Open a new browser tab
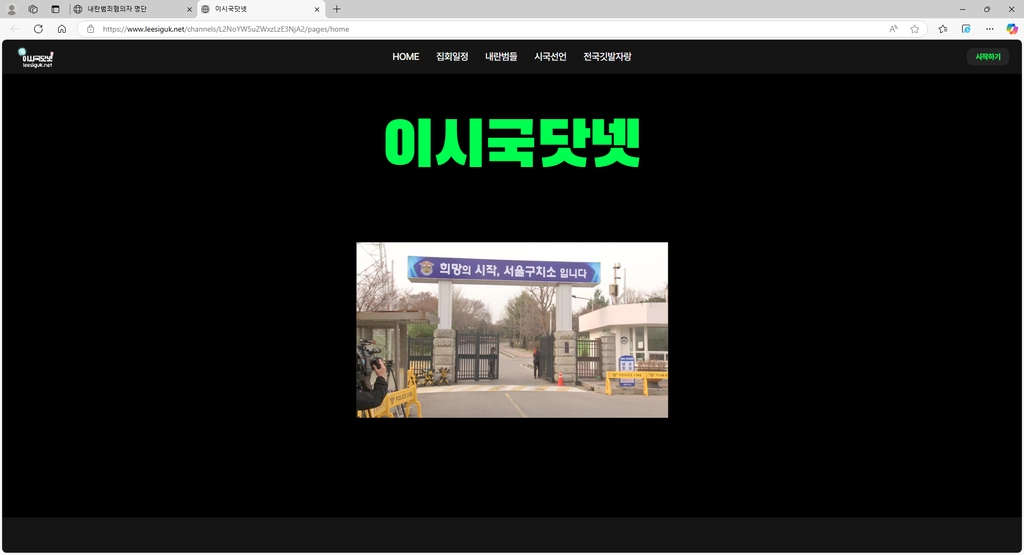Image resolution: width=1024 pixels, height=555 pixels. 336,9
